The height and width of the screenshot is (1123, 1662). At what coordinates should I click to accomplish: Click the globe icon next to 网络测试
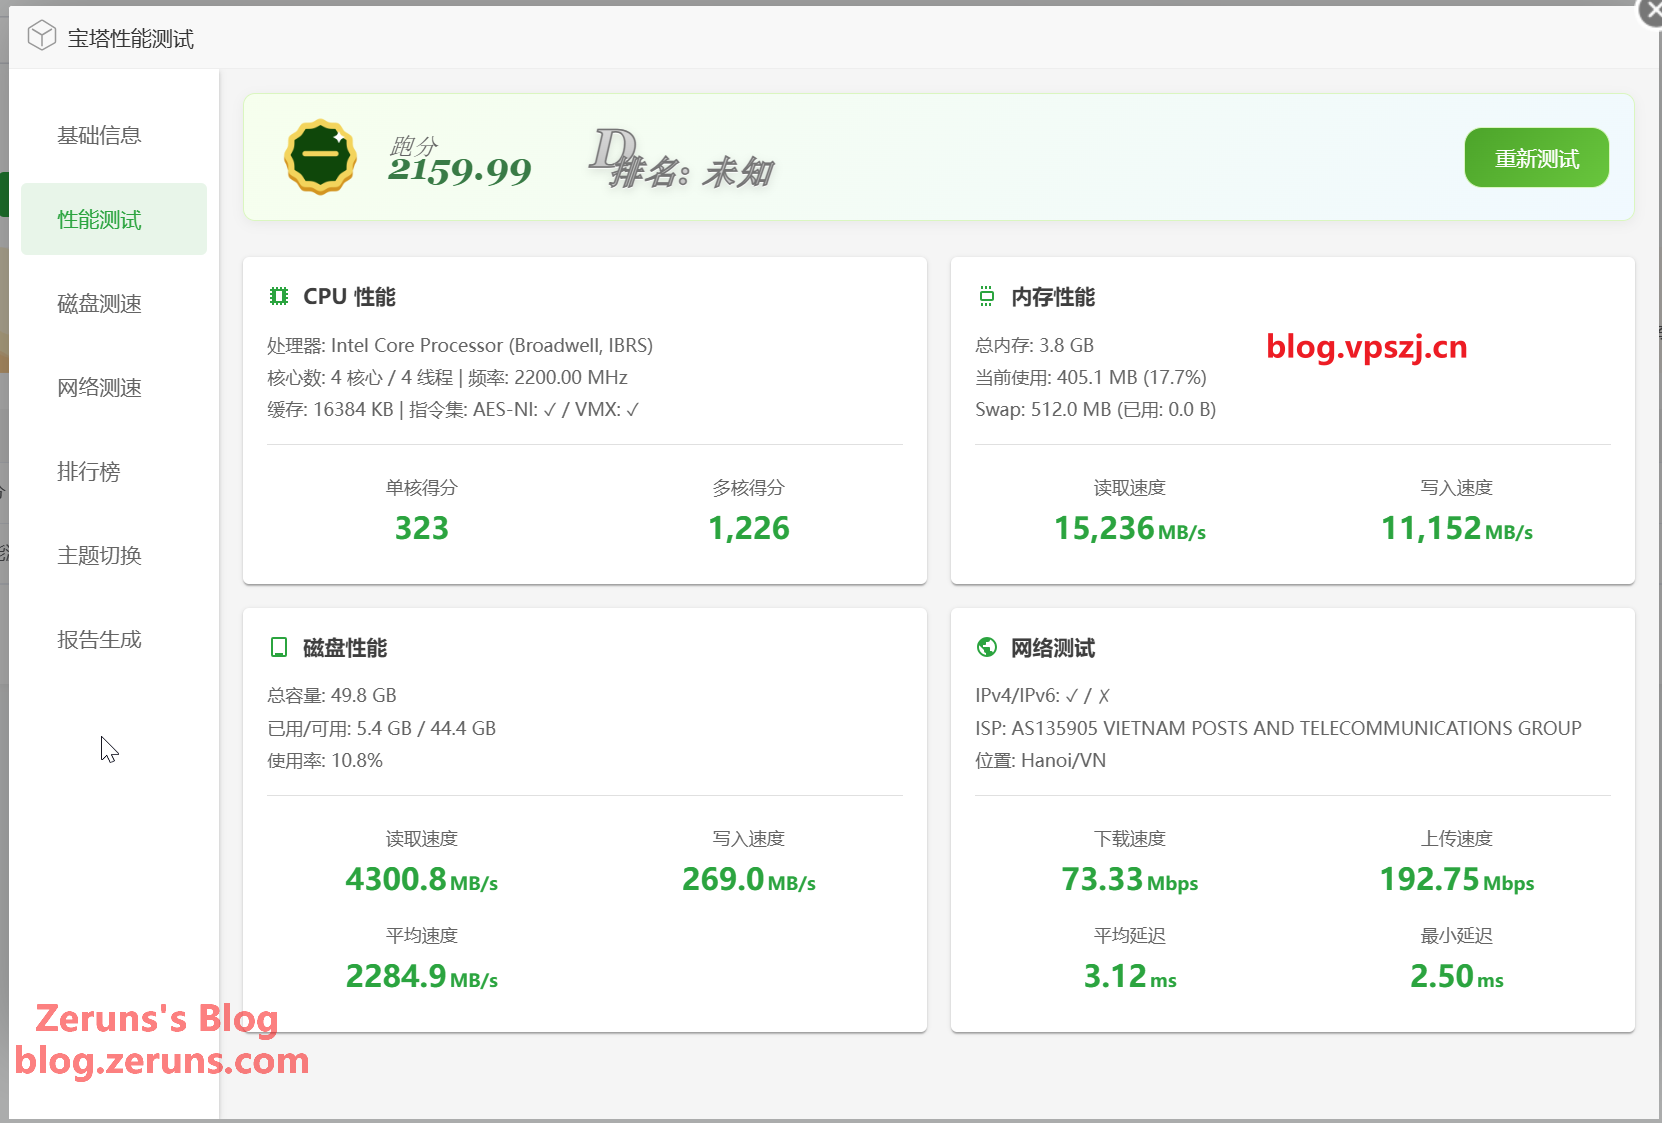pos(987,647)
